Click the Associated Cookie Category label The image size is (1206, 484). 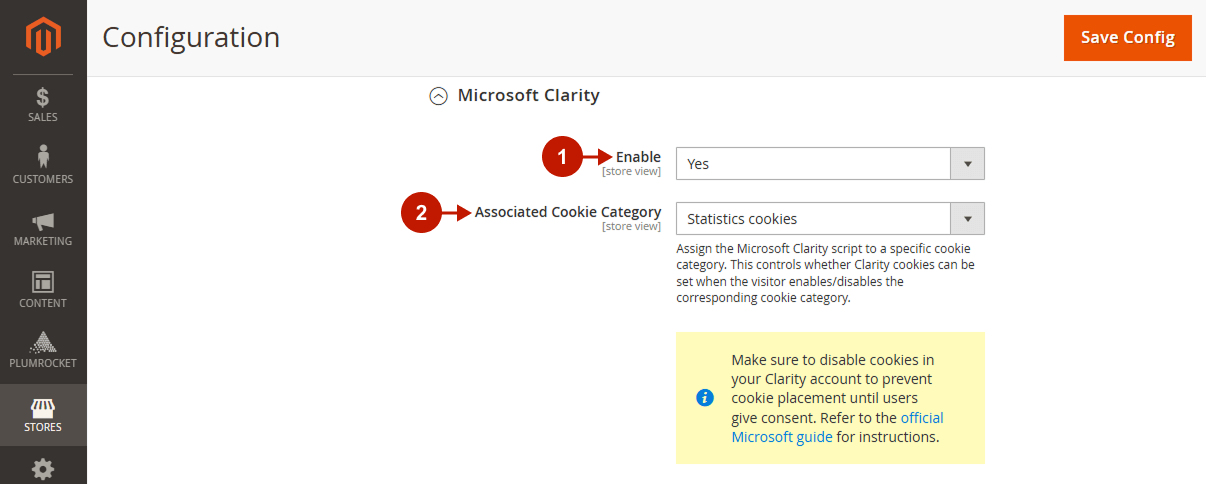pyautogui.click(x=567, y=212)
